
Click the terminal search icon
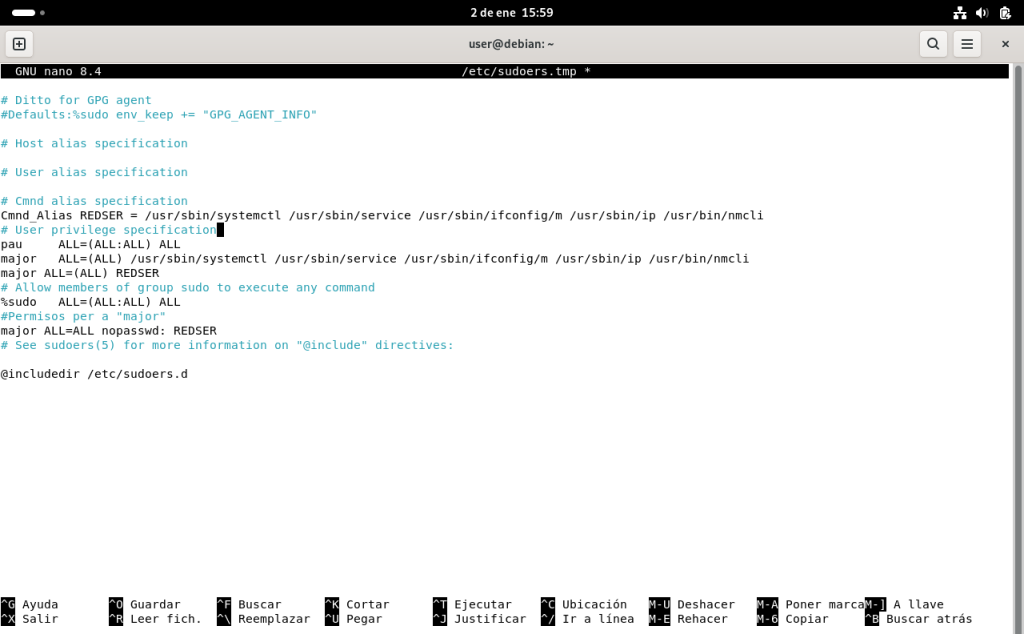(x=933, y=44)
